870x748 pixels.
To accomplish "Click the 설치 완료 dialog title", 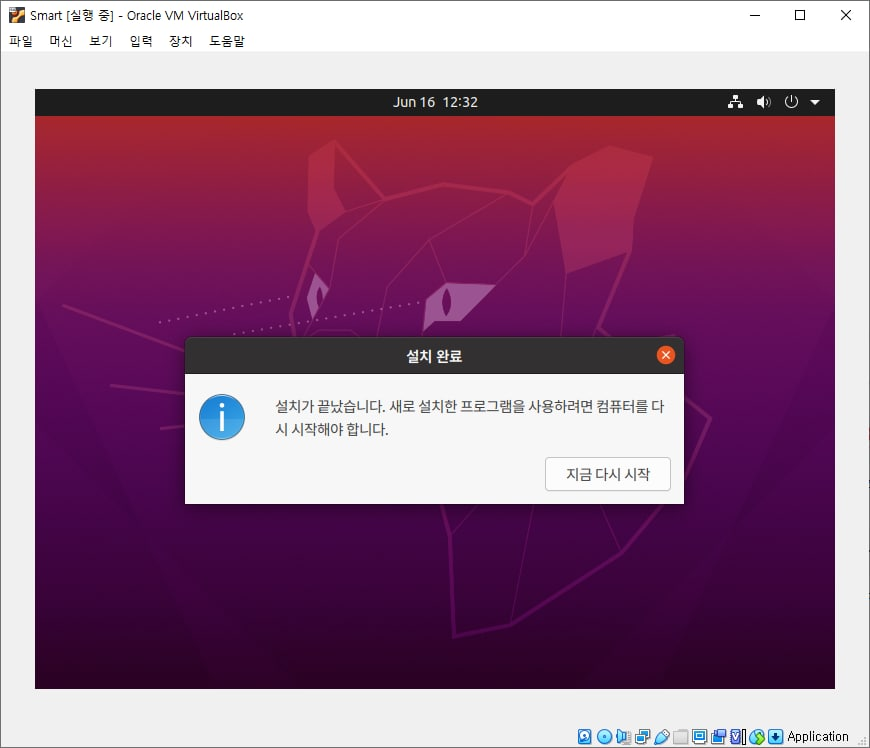I will pyautogui.click(x=434, y=356).
